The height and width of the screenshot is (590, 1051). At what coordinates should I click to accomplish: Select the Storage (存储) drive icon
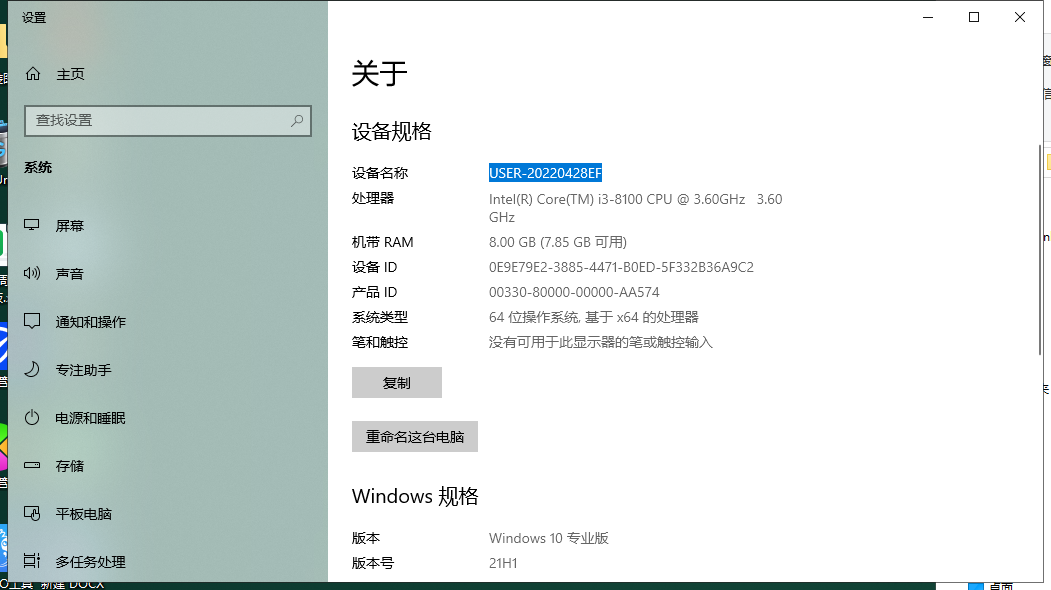[33, 466]
